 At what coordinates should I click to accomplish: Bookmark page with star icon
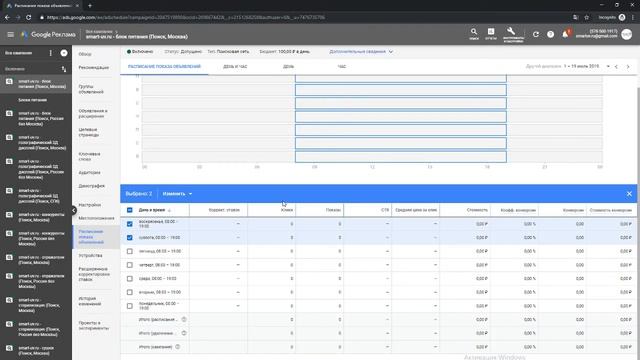pyautogui.click(x=587, y=18)
